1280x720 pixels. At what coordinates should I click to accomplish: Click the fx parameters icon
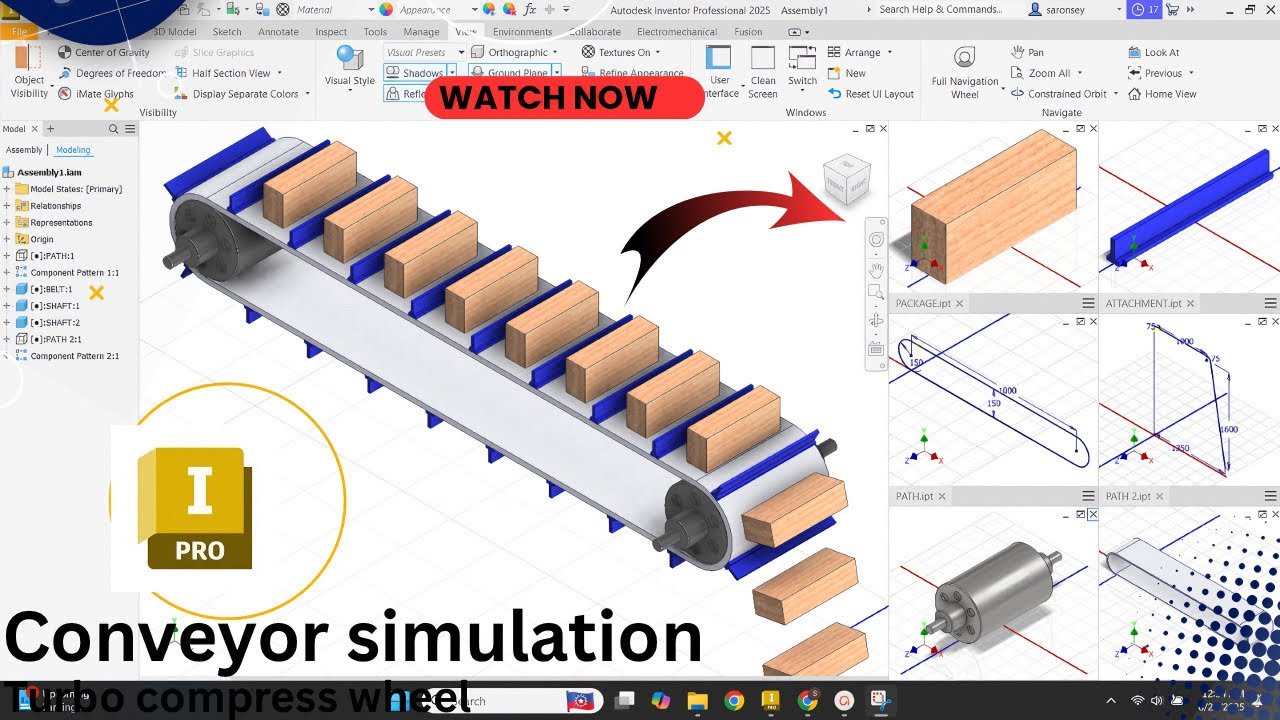pos(530,9)
